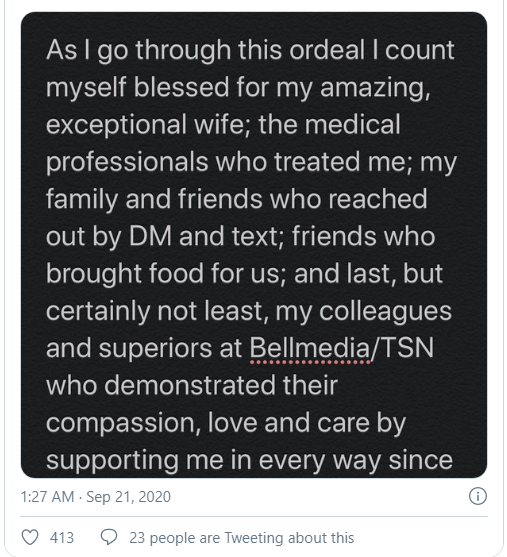Screen dimensions: 507x557
Task: Click 'family and friends who reached' line
Action: coord(237,199)
